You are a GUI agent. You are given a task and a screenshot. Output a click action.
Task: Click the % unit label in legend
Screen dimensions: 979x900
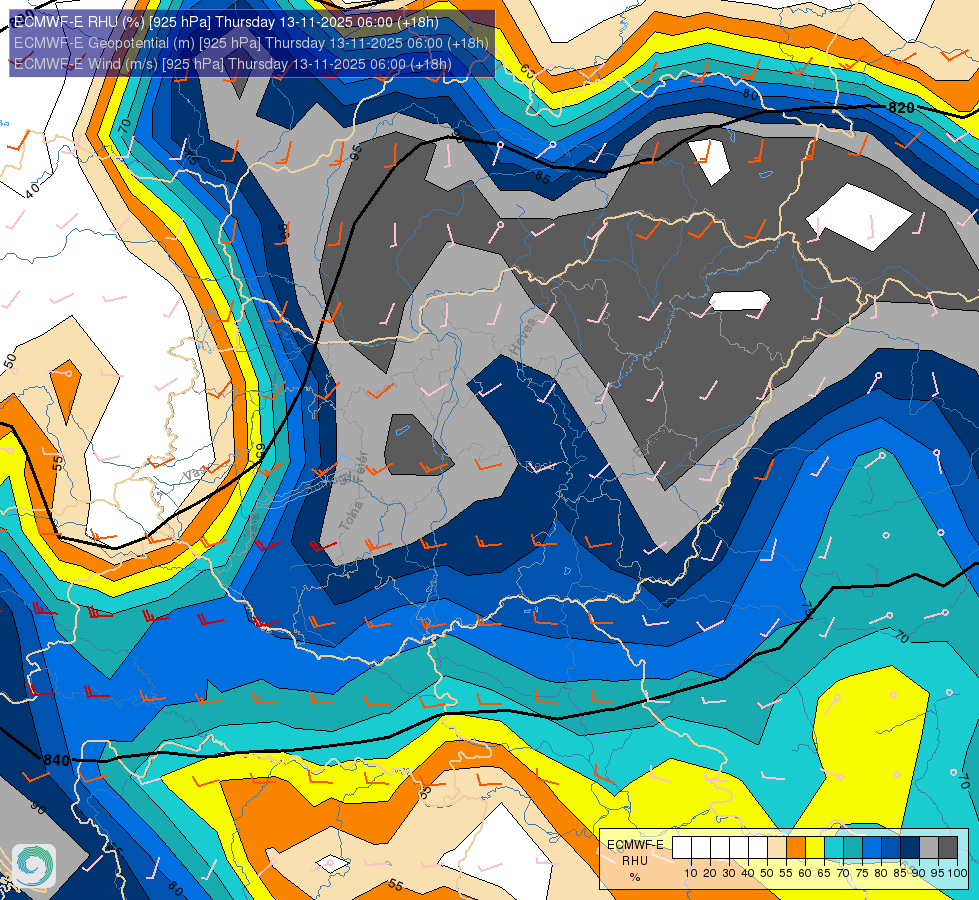coord(635,877)
